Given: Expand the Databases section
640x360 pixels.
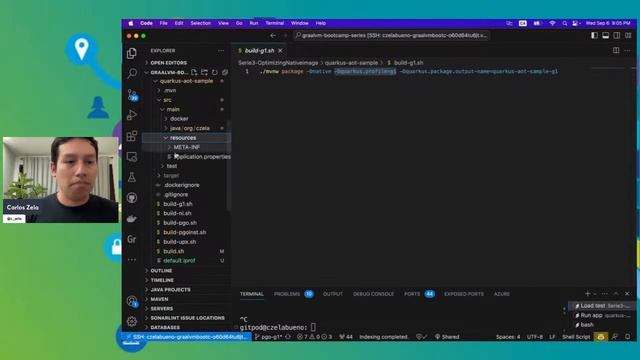Looking at the screenshot, I should coord(186,327).
